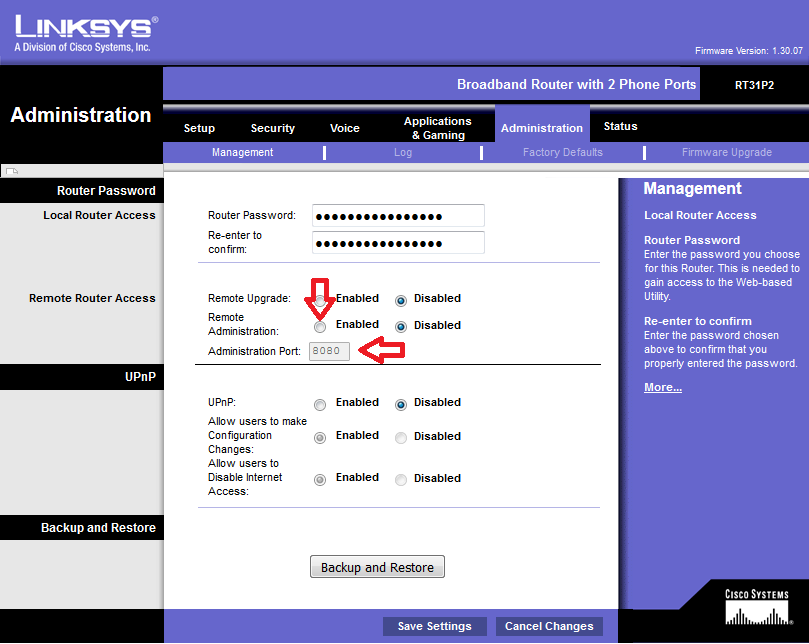Open the Security tab
The image size is (809, 644).
[x=272, y=128]
